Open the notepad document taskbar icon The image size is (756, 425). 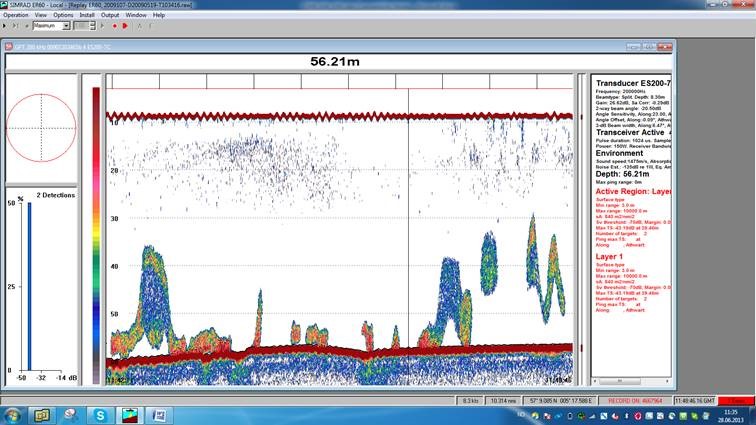pyautogui.click(x=159, y=415)
